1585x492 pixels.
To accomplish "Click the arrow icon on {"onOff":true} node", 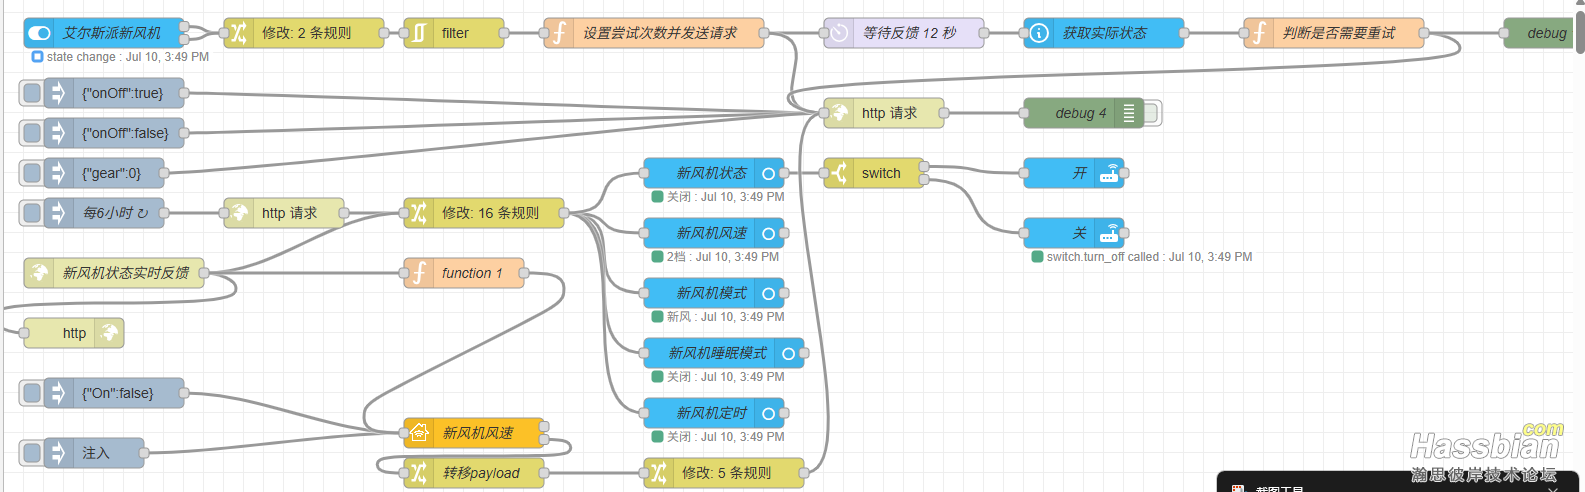I will [x=58, y=93].
